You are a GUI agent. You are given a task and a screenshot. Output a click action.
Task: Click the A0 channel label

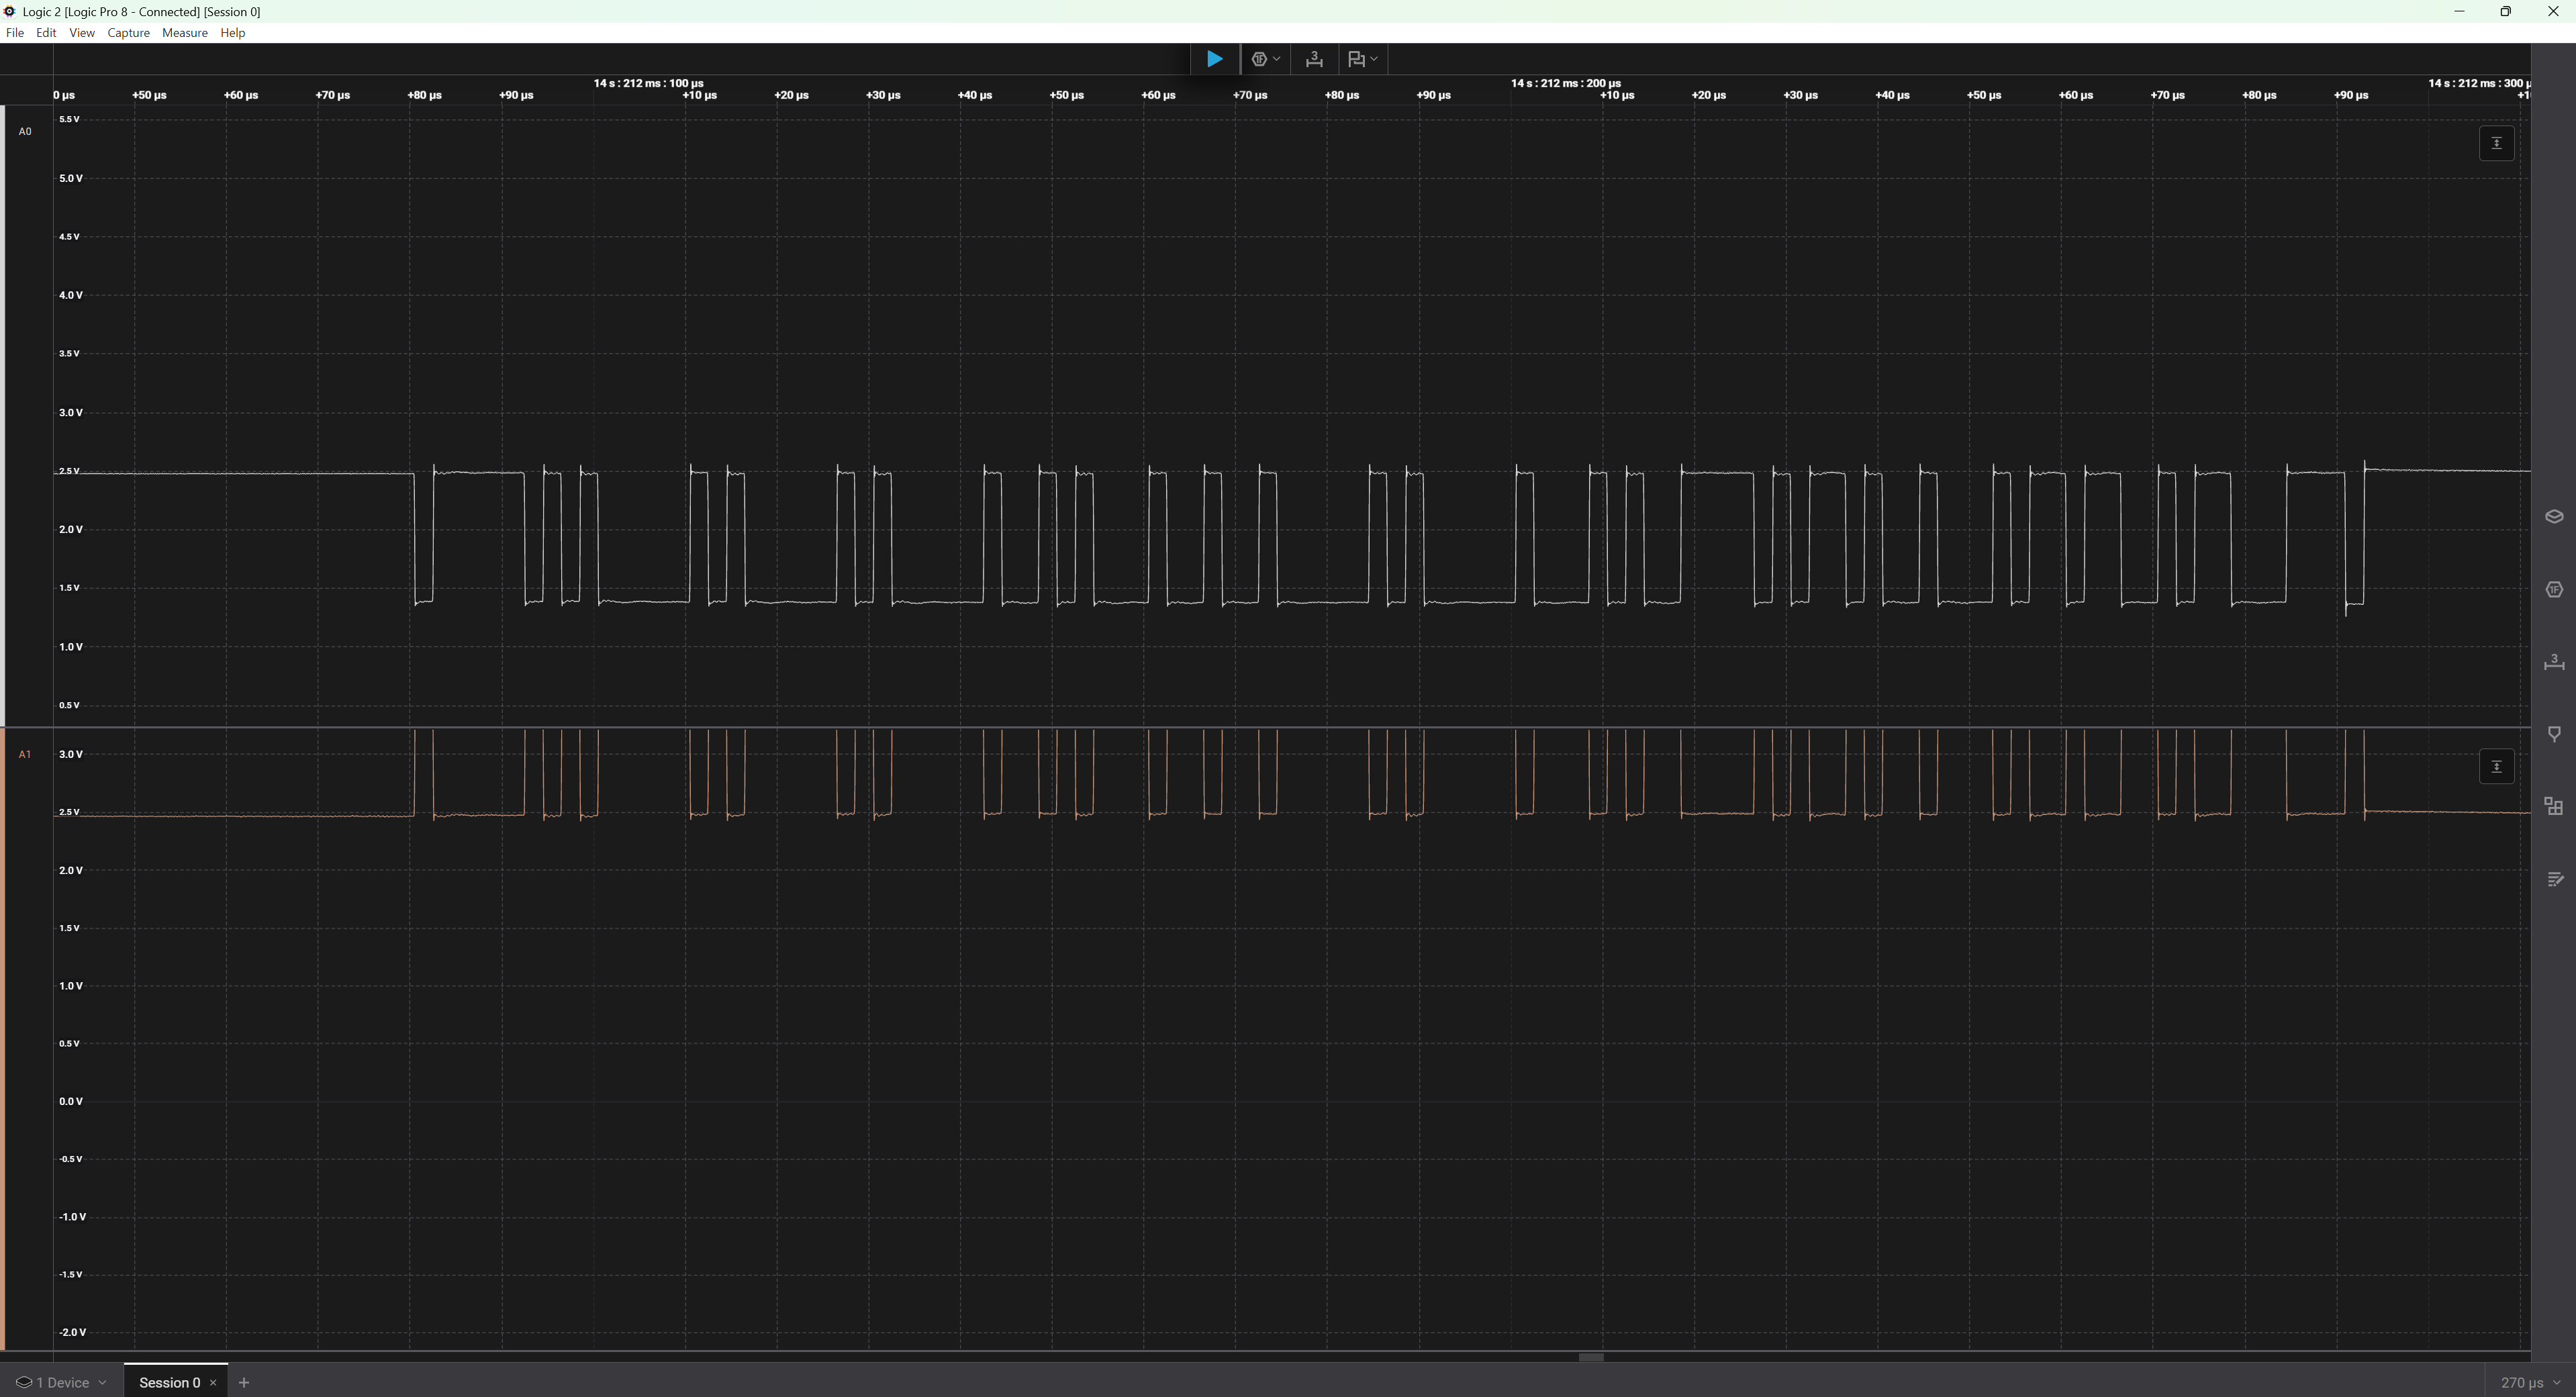point(25,131)
